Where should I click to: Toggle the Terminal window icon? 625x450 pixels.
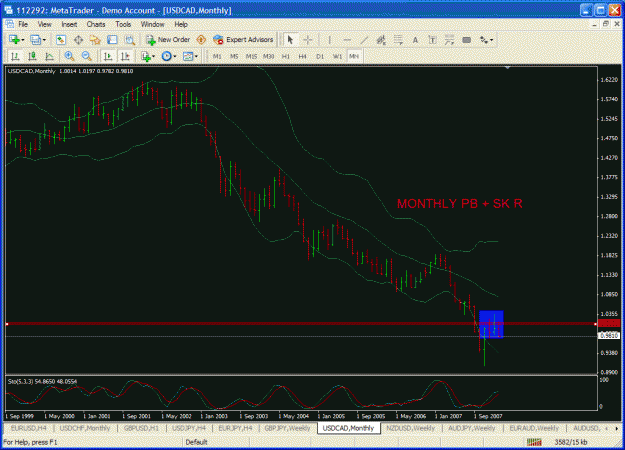[112, 40]
